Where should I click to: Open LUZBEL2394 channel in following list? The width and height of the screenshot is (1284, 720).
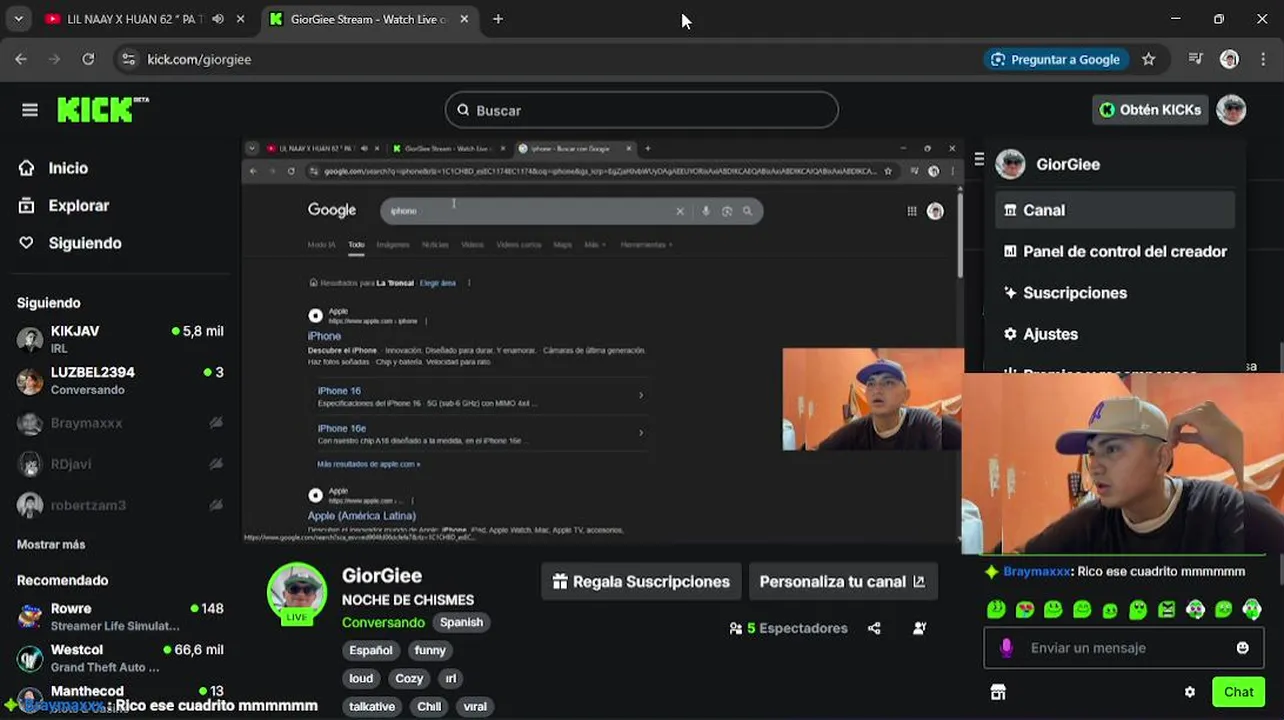click(x=120, y=380)
